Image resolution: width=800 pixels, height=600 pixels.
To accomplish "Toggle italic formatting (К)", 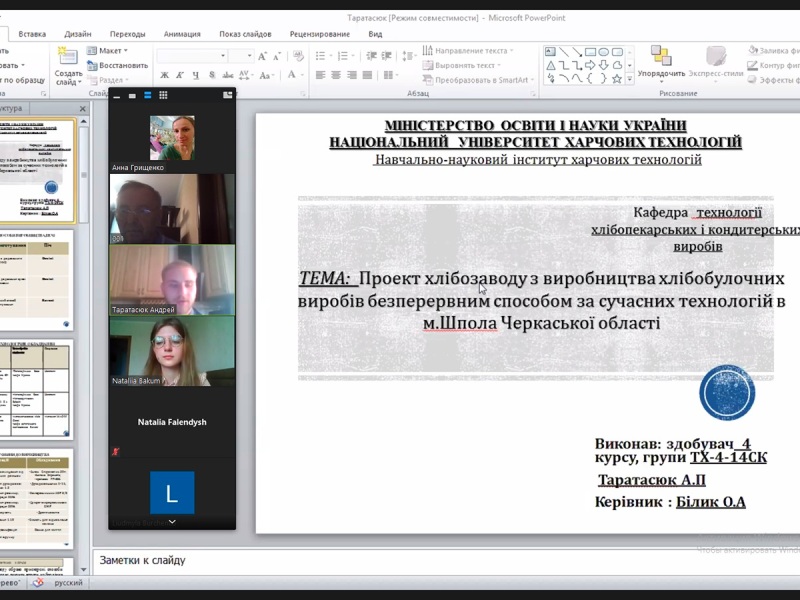I will [179, 75].
